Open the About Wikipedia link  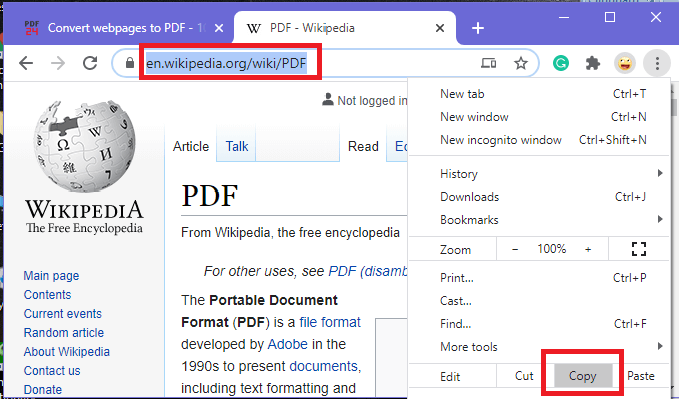coord(67,352)
